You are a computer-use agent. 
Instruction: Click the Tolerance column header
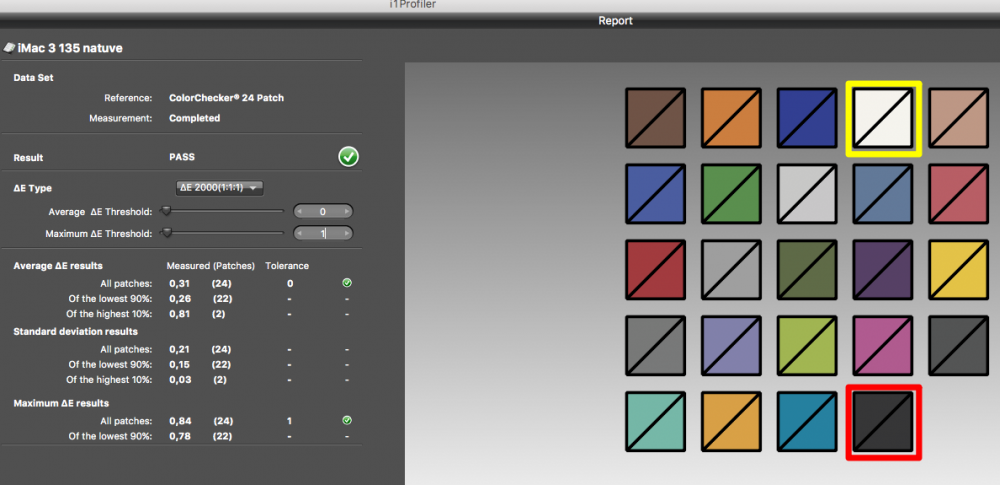(x=287, y=265)
